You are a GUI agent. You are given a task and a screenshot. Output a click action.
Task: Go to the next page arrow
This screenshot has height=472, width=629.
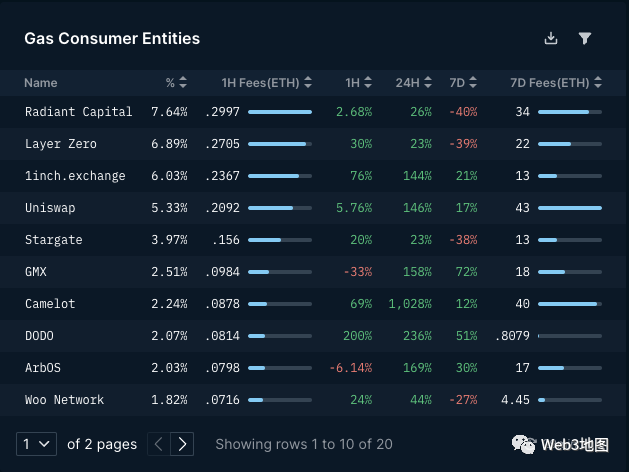pyautogui.click(x=182, y=444)
